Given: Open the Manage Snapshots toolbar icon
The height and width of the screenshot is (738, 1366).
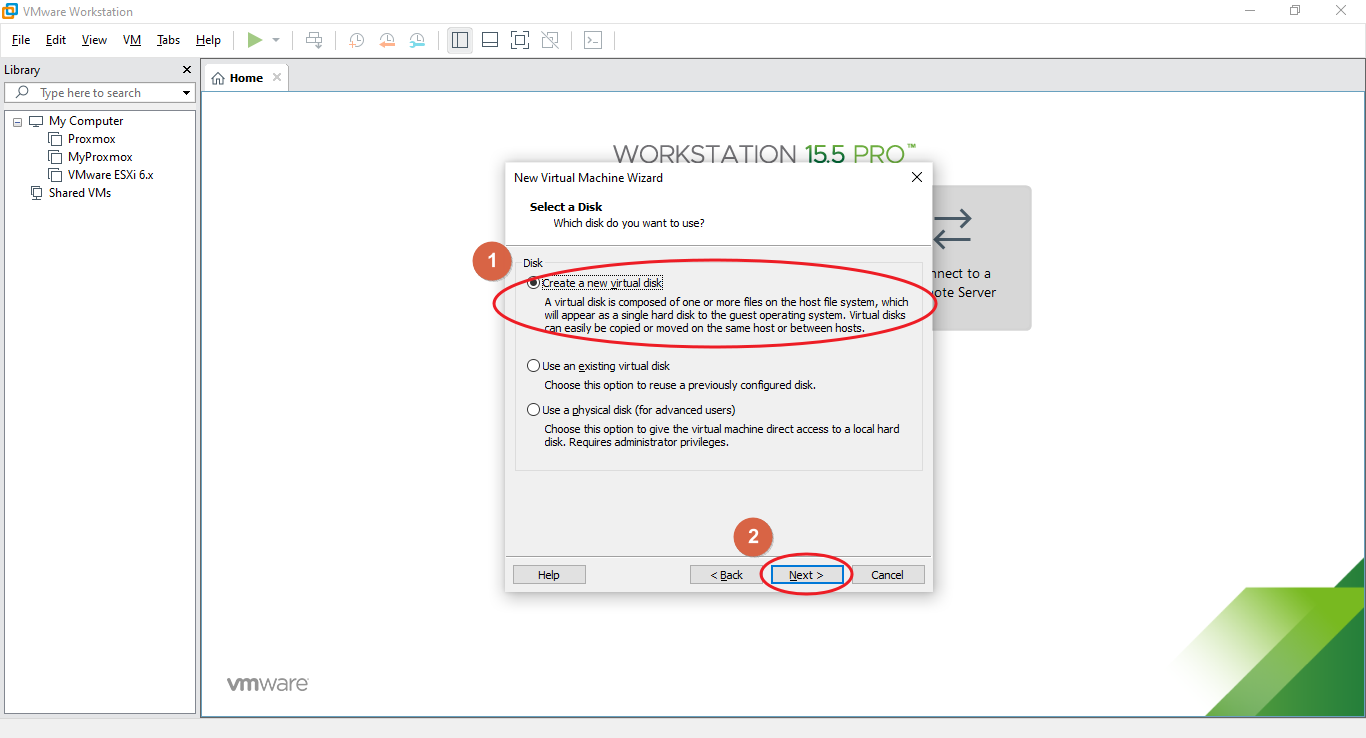Looking at the screenshot, I should [417, 40].
